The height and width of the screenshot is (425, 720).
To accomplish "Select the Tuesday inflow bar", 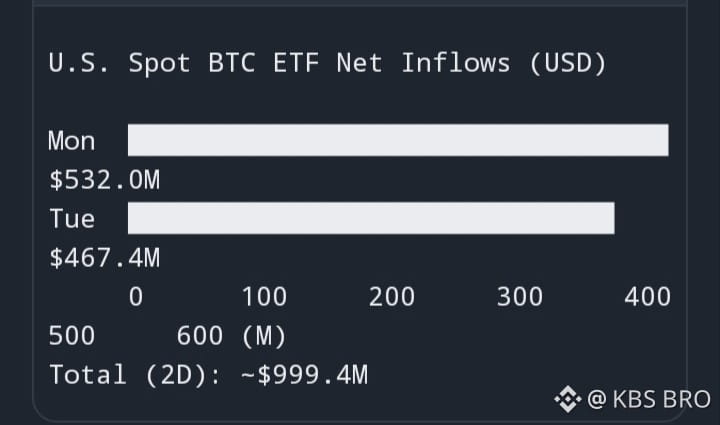I will point(371,218).
